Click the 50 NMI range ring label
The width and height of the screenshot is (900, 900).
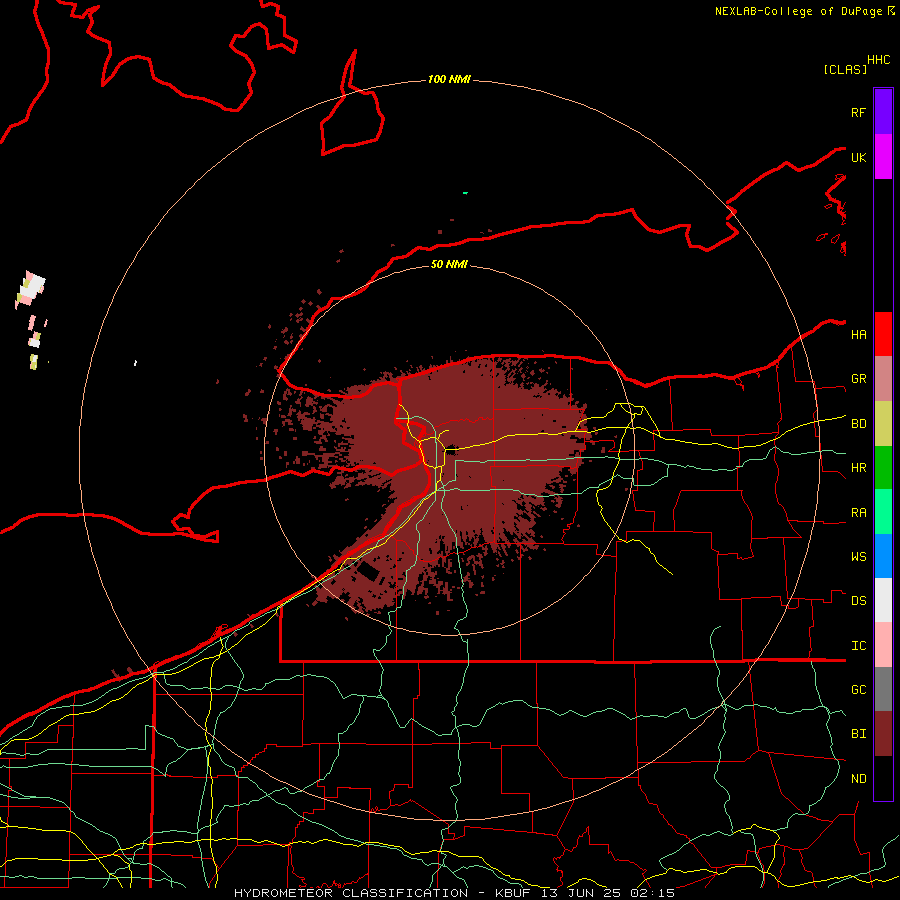(x=449, y=264)
